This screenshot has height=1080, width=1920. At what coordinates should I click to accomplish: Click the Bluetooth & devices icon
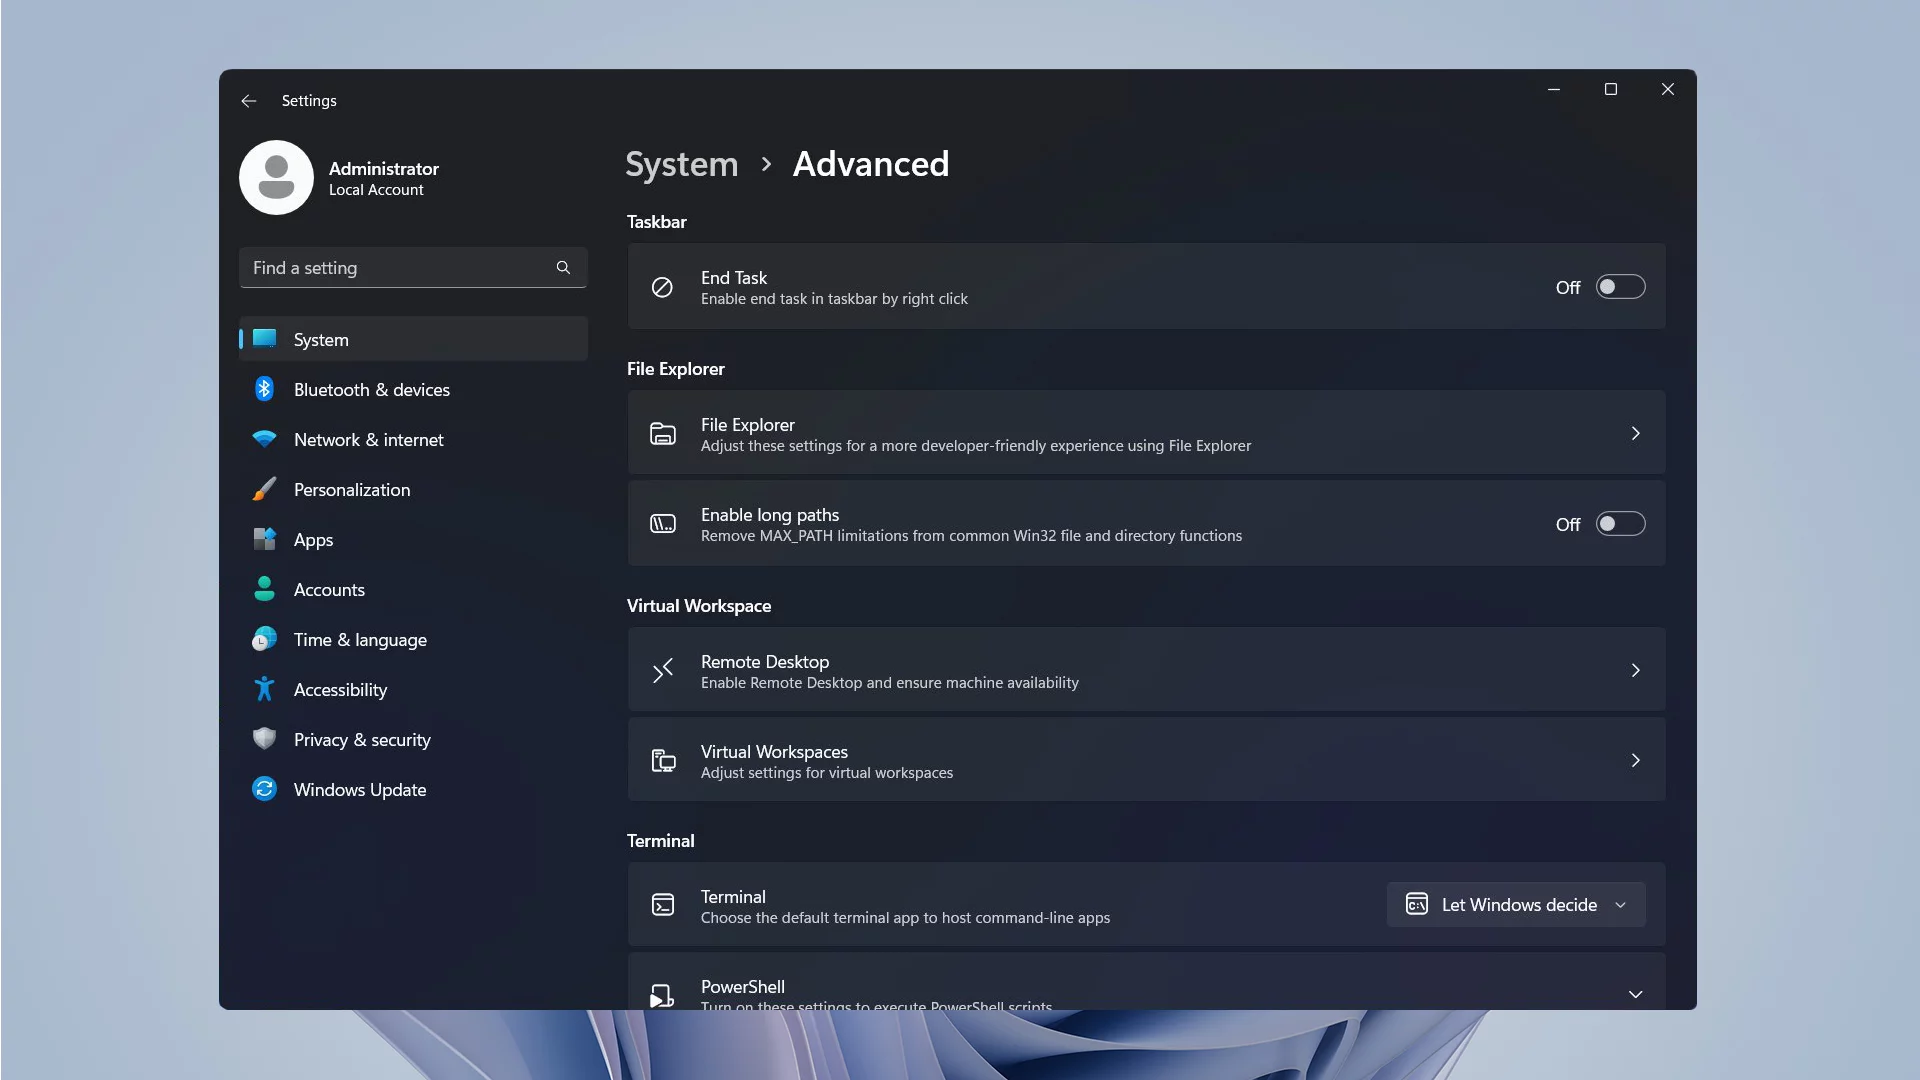point(264,389)
